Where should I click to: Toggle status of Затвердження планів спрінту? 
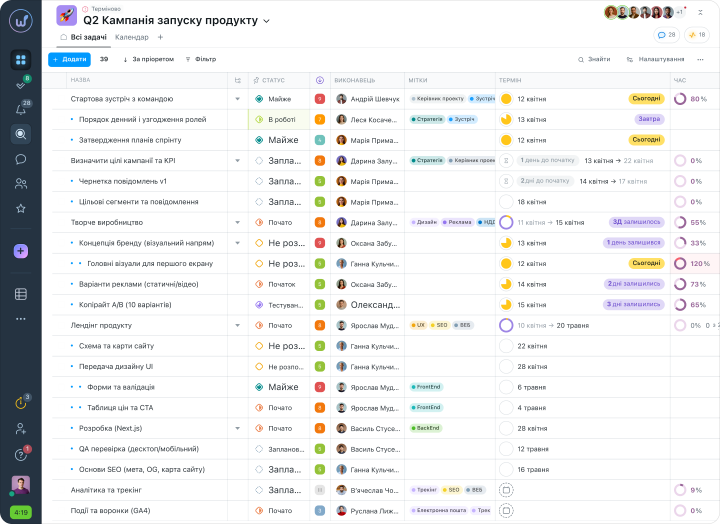click(259, 140)
